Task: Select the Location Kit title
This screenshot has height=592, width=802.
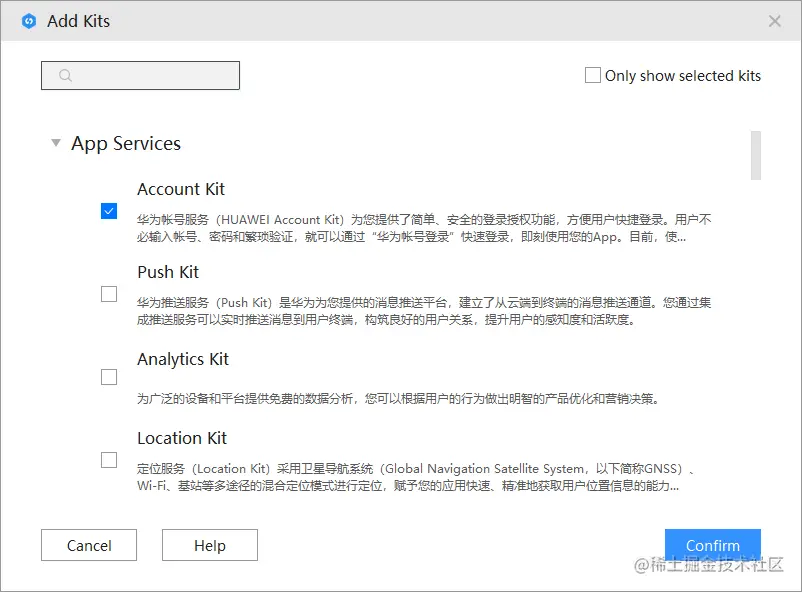Action: [182, 438]
